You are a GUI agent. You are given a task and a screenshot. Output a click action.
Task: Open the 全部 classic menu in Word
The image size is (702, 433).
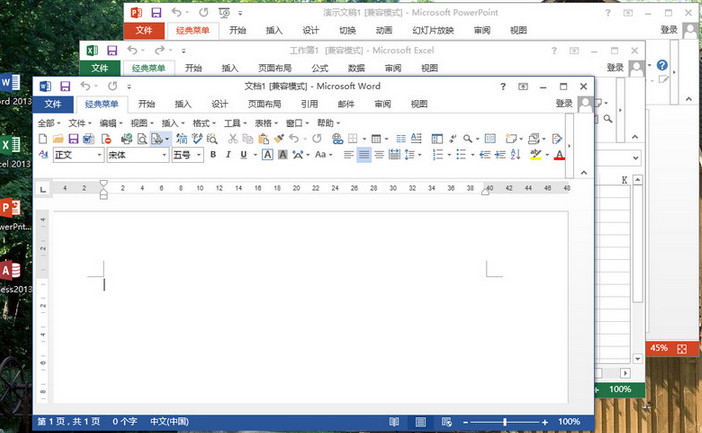click(49, 123)
